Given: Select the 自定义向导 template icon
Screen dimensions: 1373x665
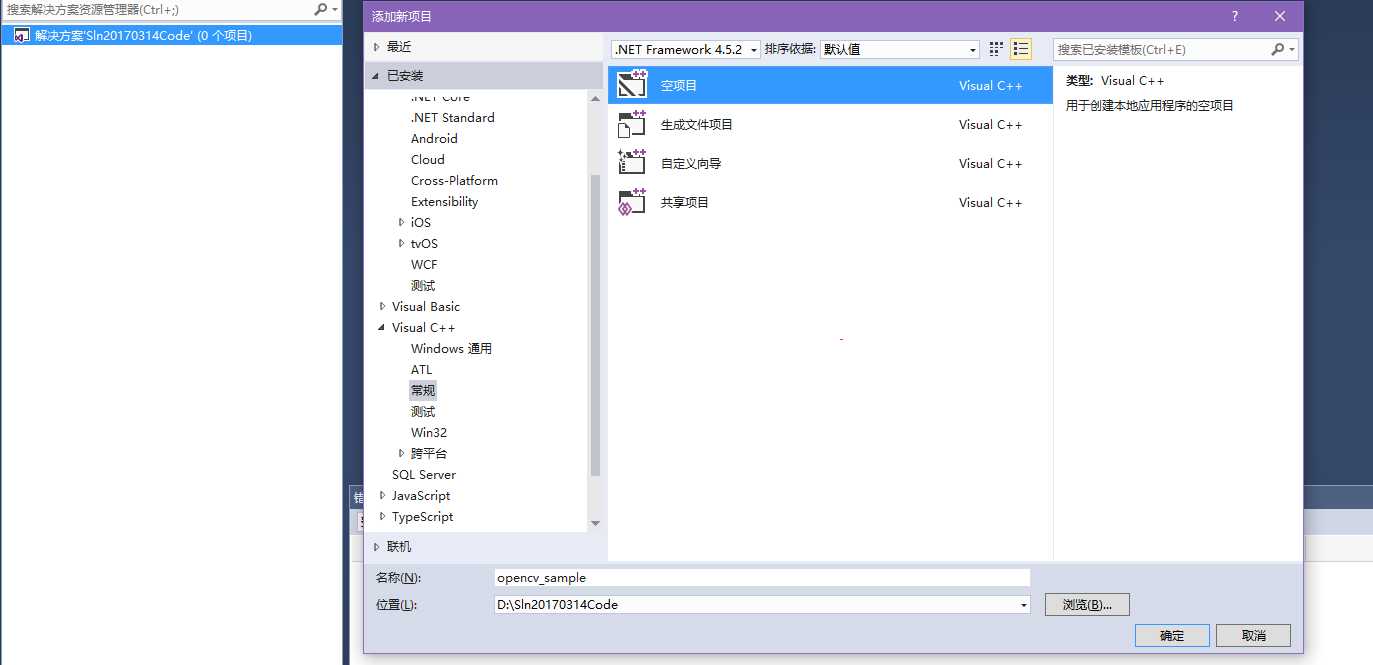Looking at the screenshot, I should [632, 163].
